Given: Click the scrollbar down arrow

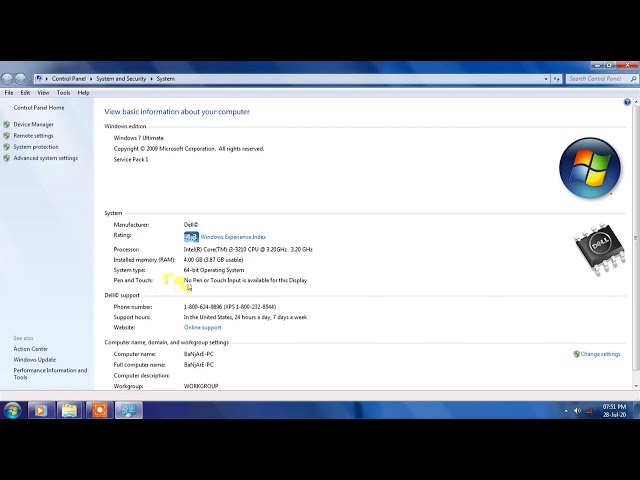Looking at the screenshot, I should (x=636, y=386).
